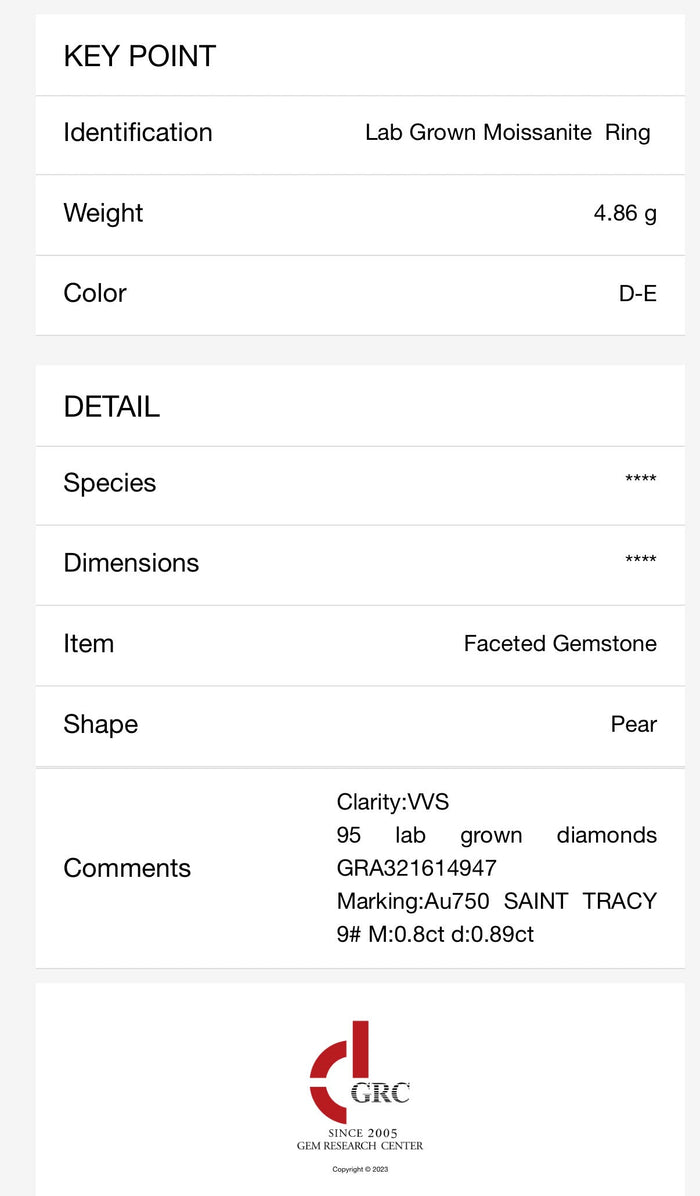Click the Weight row label
700x1196 pixels.
pyautogui.click(x=103, y=213)
